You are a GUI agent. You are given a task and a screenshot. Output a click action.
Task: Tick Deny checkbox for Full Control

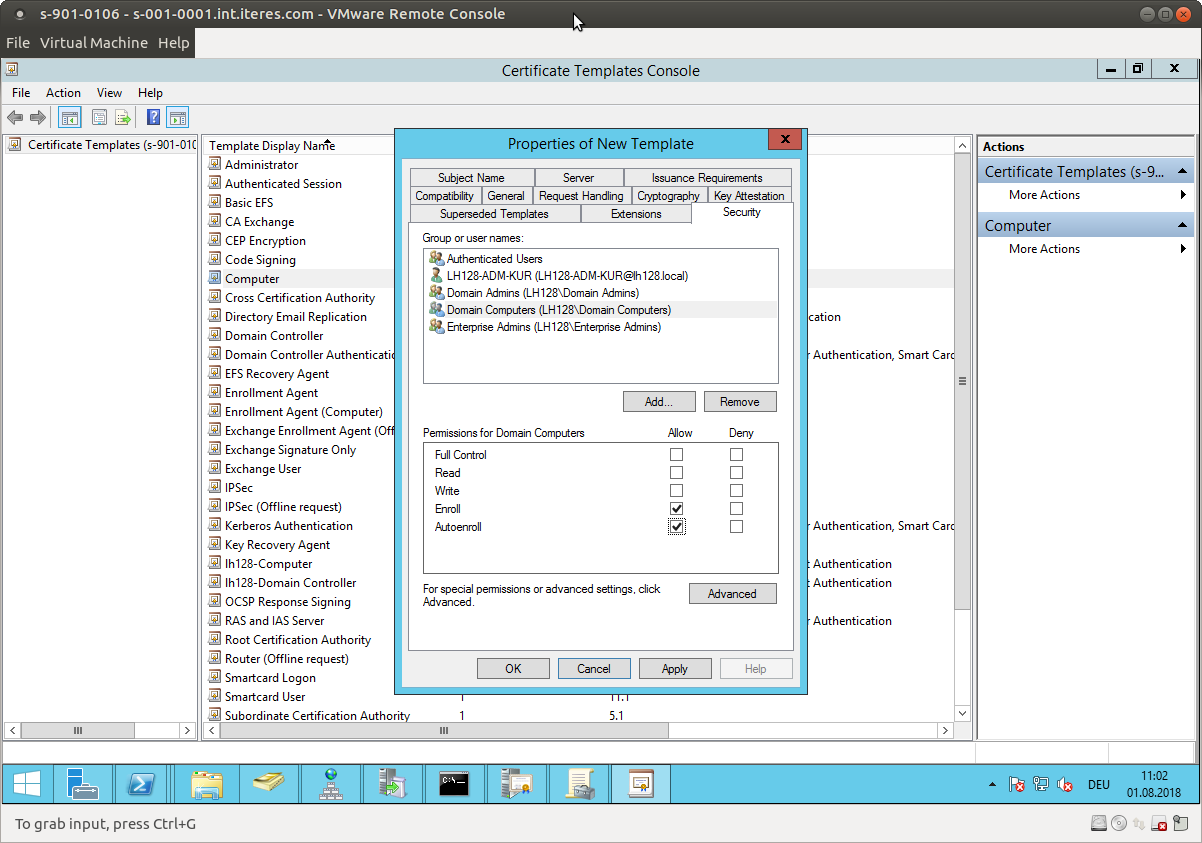pyautogui.click(x=737, y=455)
